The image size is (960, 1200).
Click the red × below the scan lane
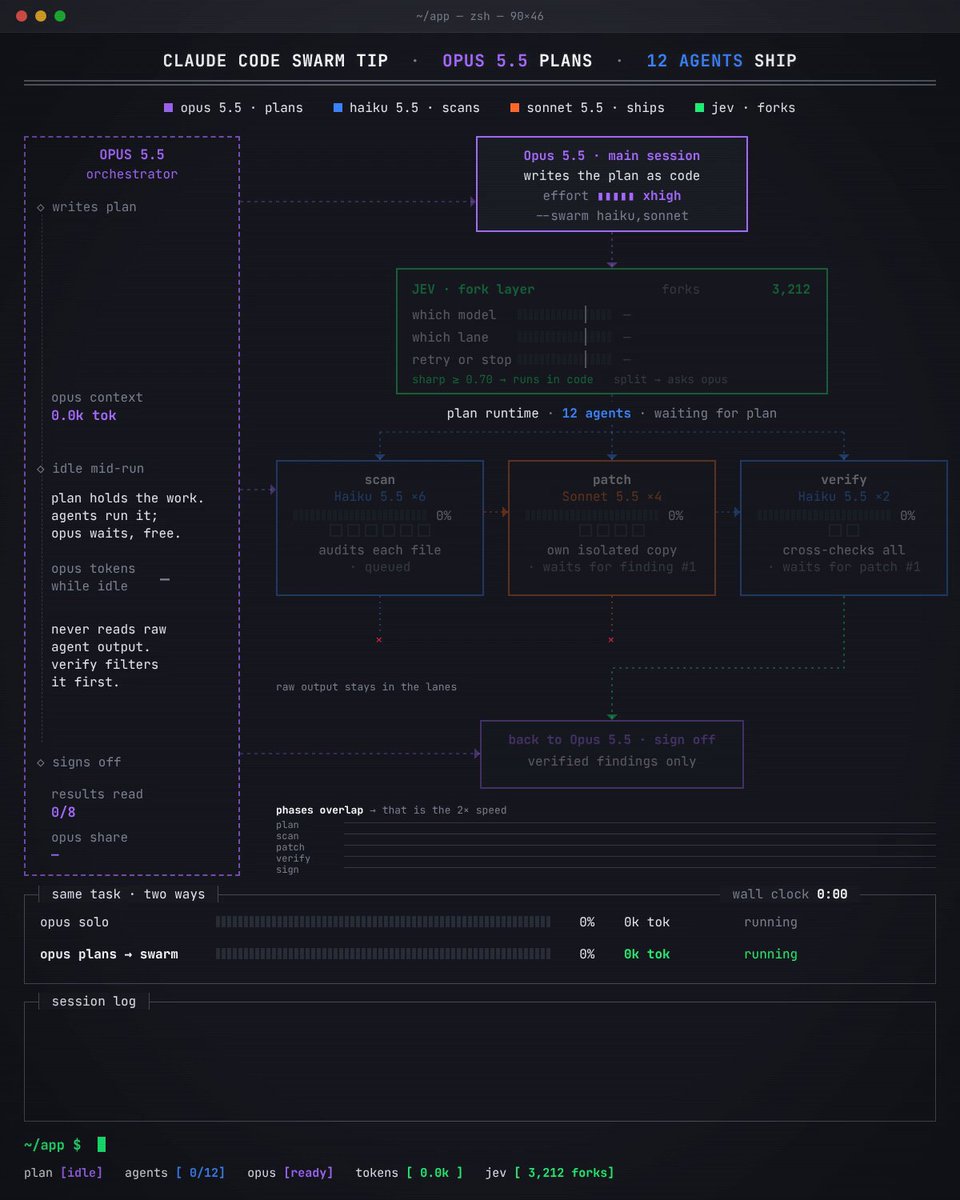(379, 639)
